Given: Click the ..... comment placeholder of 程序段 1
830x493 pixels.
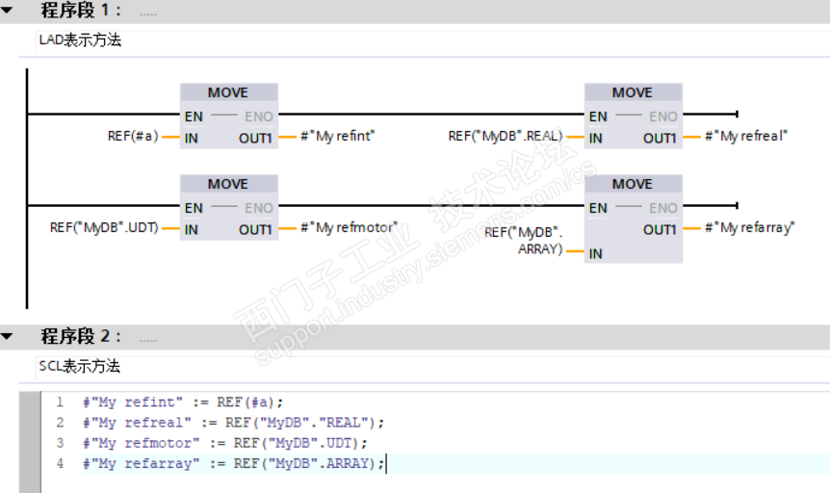Looking at the screenshot, I should click(x=148, y=14).
